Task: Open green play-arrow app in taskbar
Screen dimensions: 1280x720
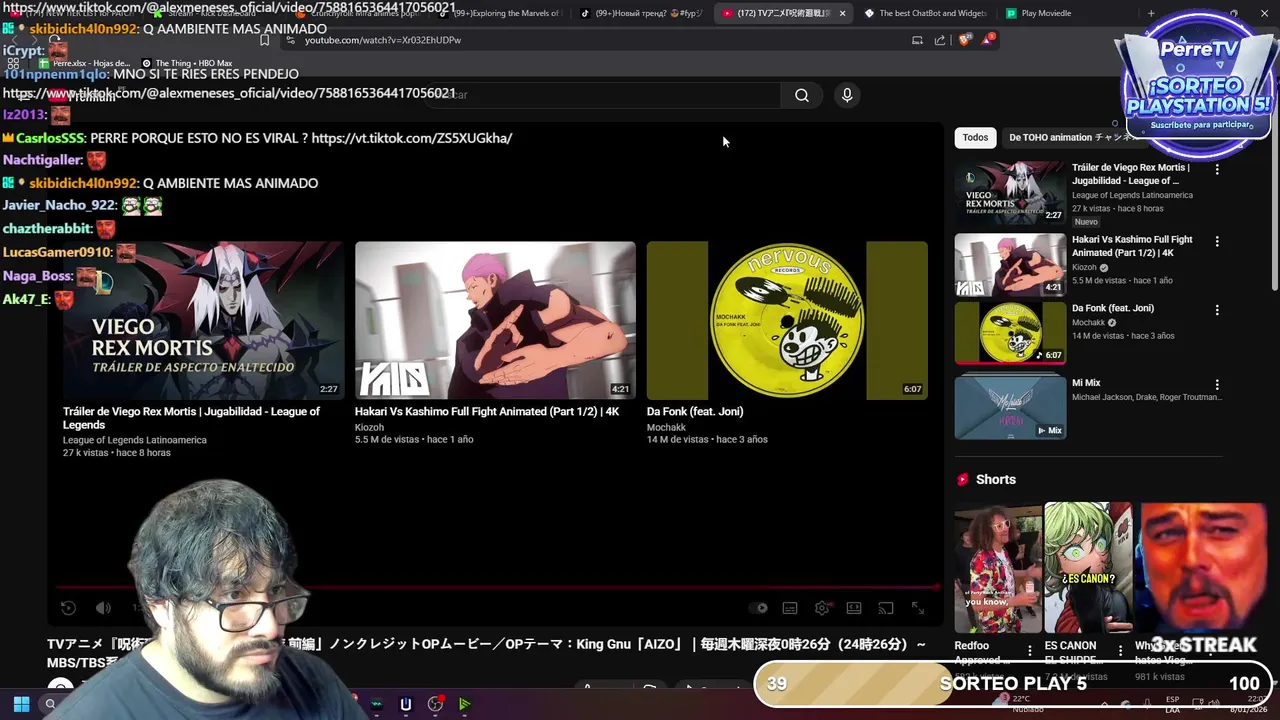Action: [465, 704]
